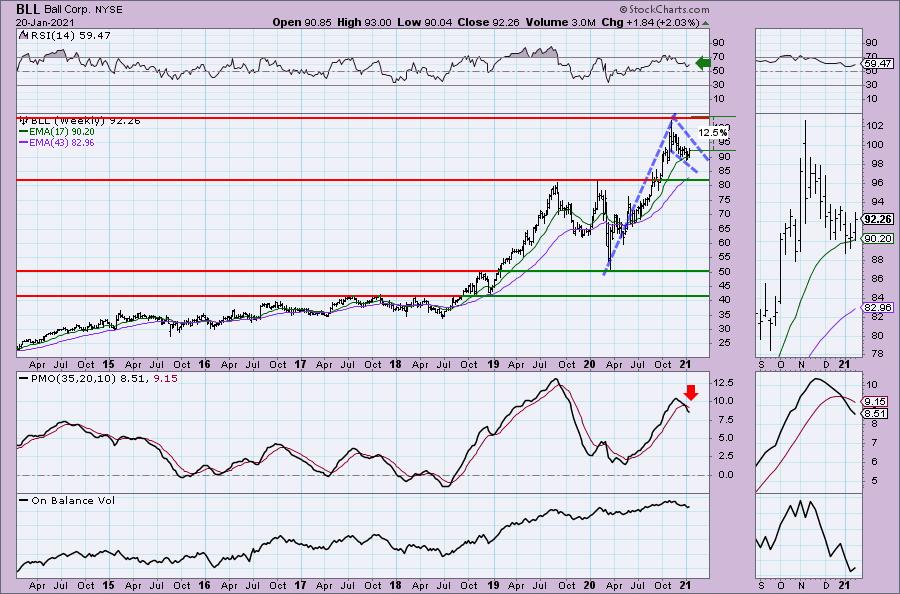
Task: Select the PMO(35,20,10) indicator label
Action: (x=74, y=379)
